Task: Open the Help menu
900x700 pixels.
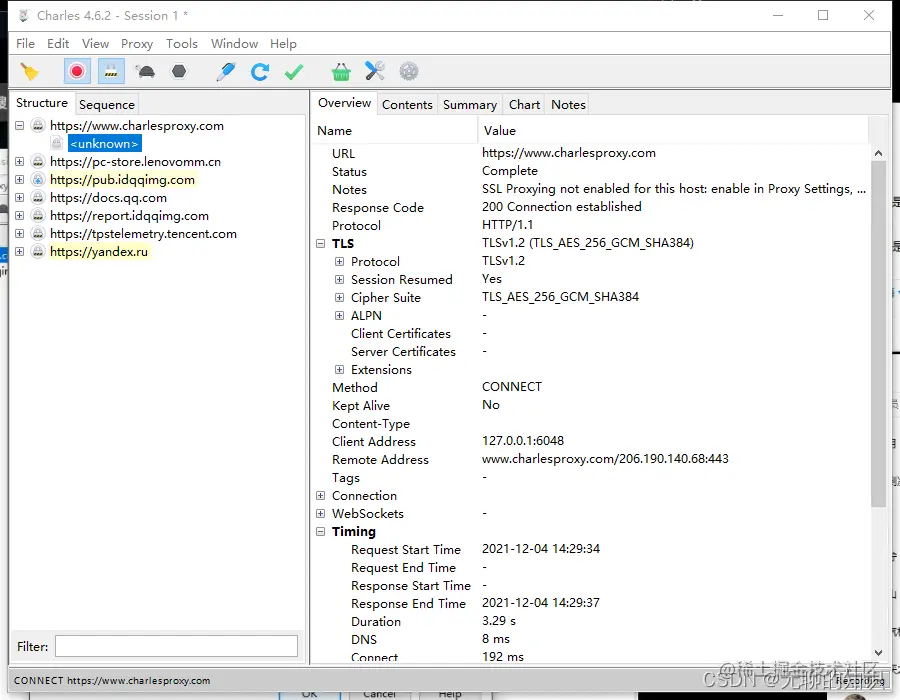Action: tap(283, 44)
